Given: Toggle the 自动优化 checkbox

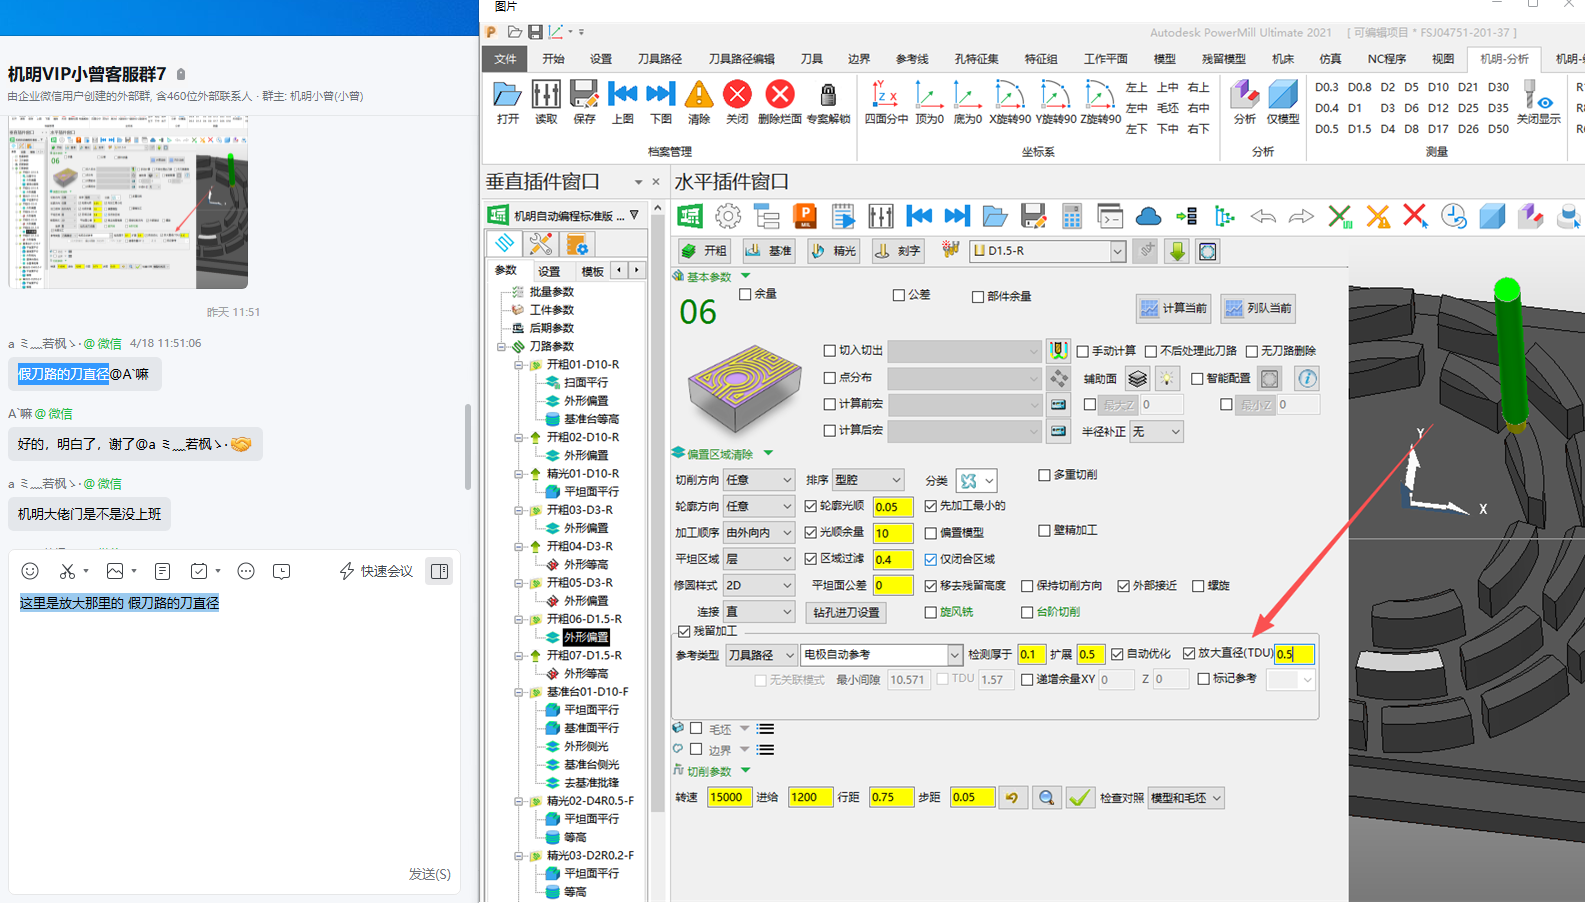Looking at the screenshot, I should click(x=1117, y=654).
